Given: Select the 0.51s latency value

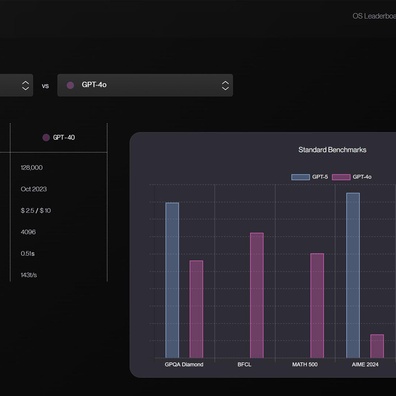Looking at the screenshot, I should 27,254.
